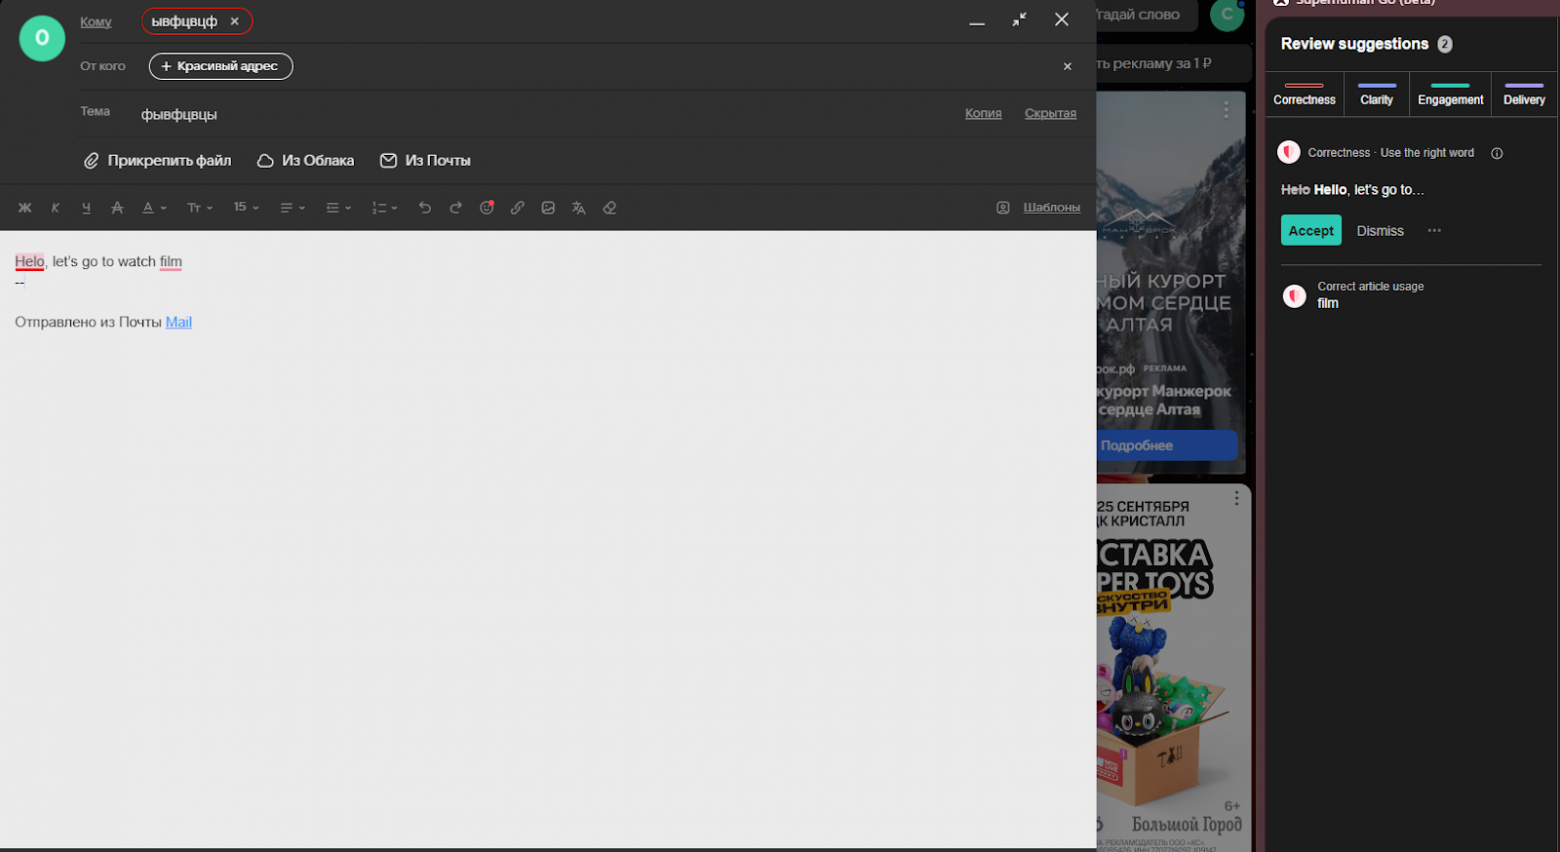Open the Delivery suggestions tab
Viewport: 1560px width, 852px height.
pos(1523,93)
